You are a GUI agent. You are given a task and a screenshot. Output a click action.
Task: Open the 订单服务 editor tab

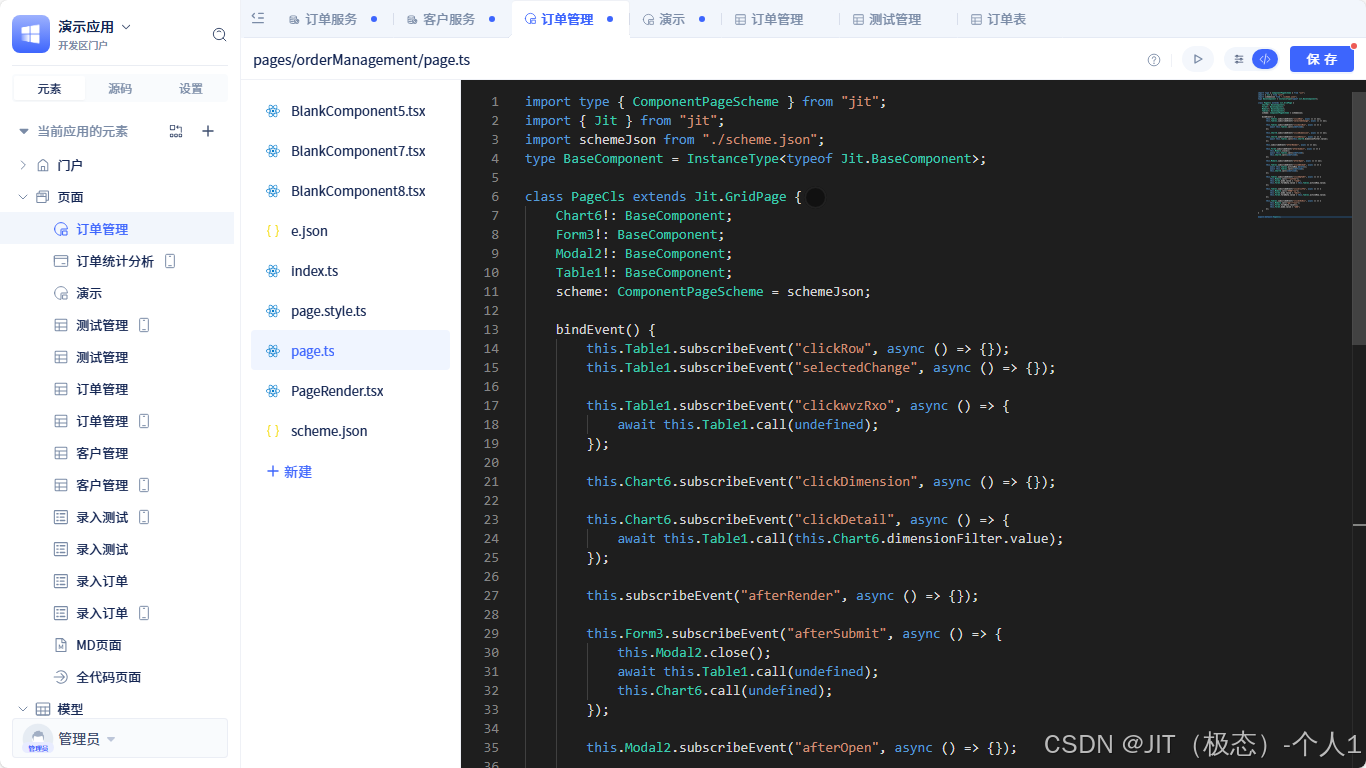tap(331, 19)
